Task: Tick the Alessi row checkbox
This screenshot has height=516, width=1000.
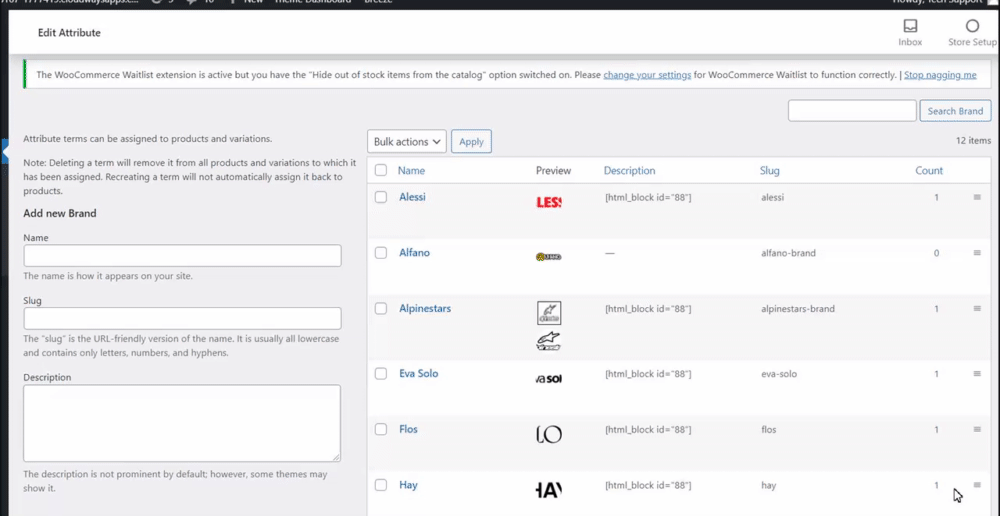Action: (381, 197)
